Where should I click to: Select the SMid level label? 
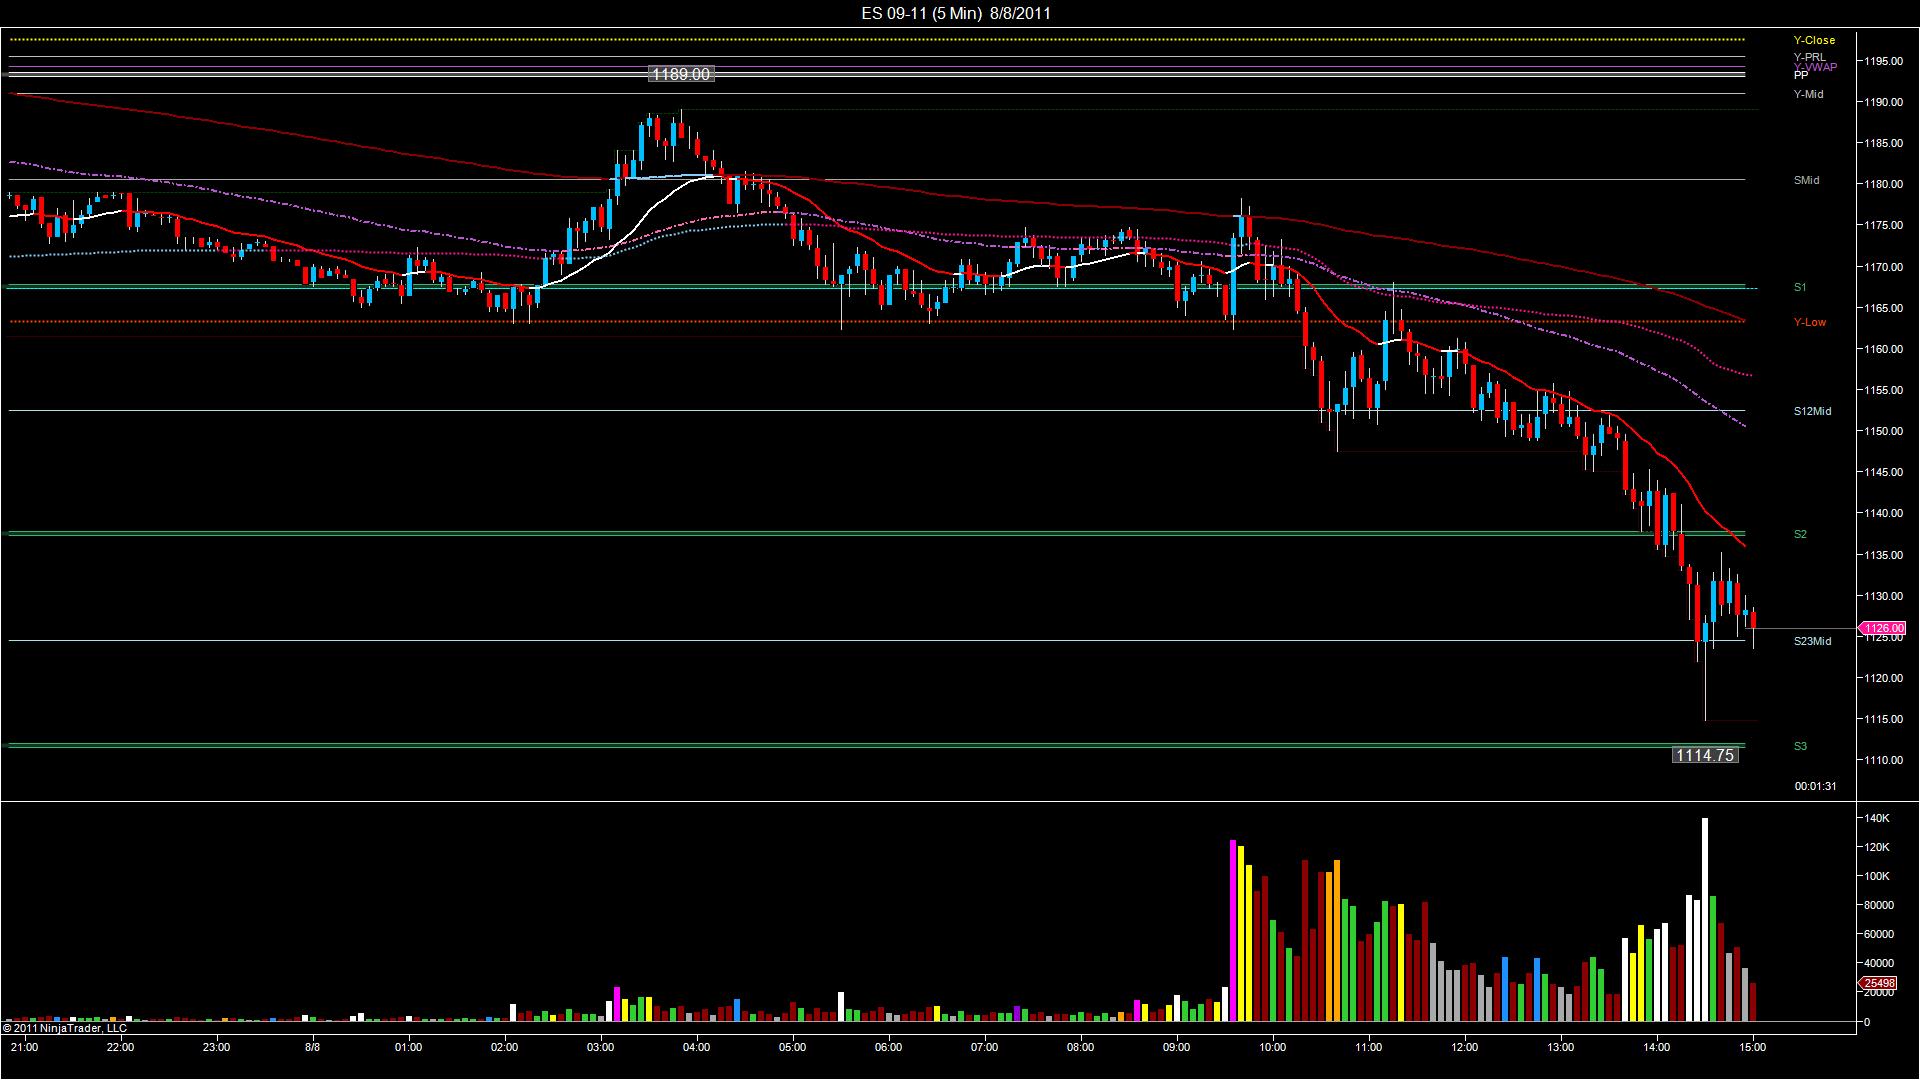[x=1806, y=180]
